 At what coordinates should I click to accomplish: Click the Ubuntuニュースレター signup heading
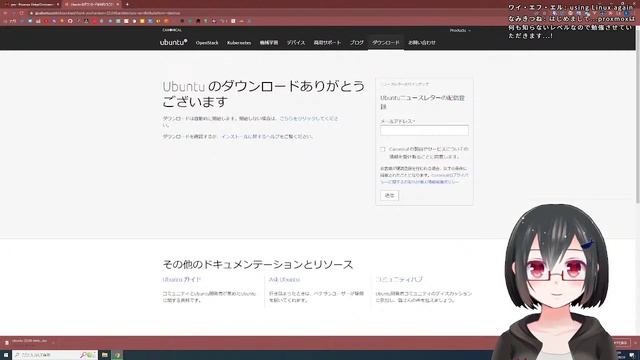422,102
